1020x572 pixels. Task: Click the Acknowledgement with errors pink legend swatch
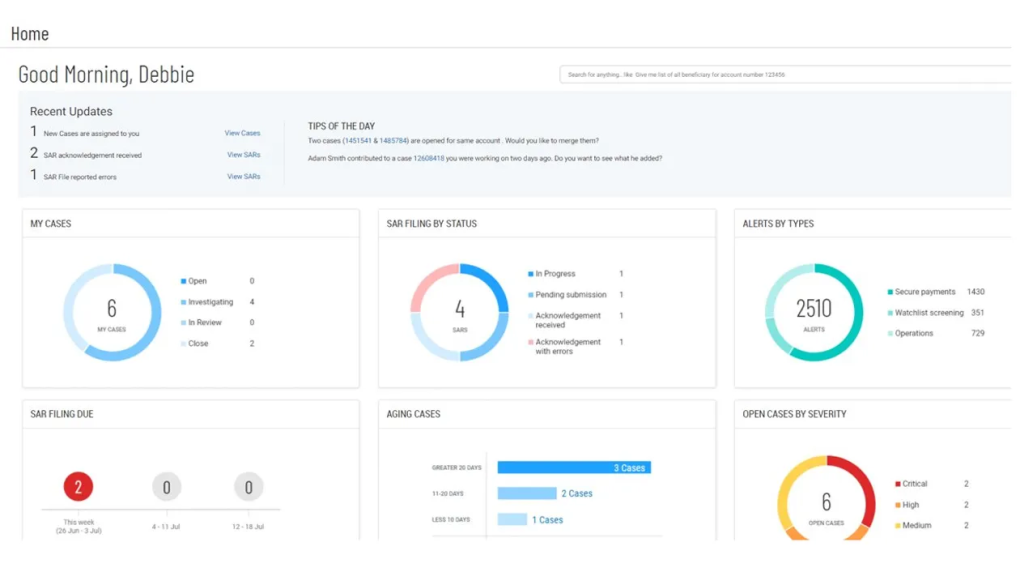pyautogui.click(x=530, y=342)
